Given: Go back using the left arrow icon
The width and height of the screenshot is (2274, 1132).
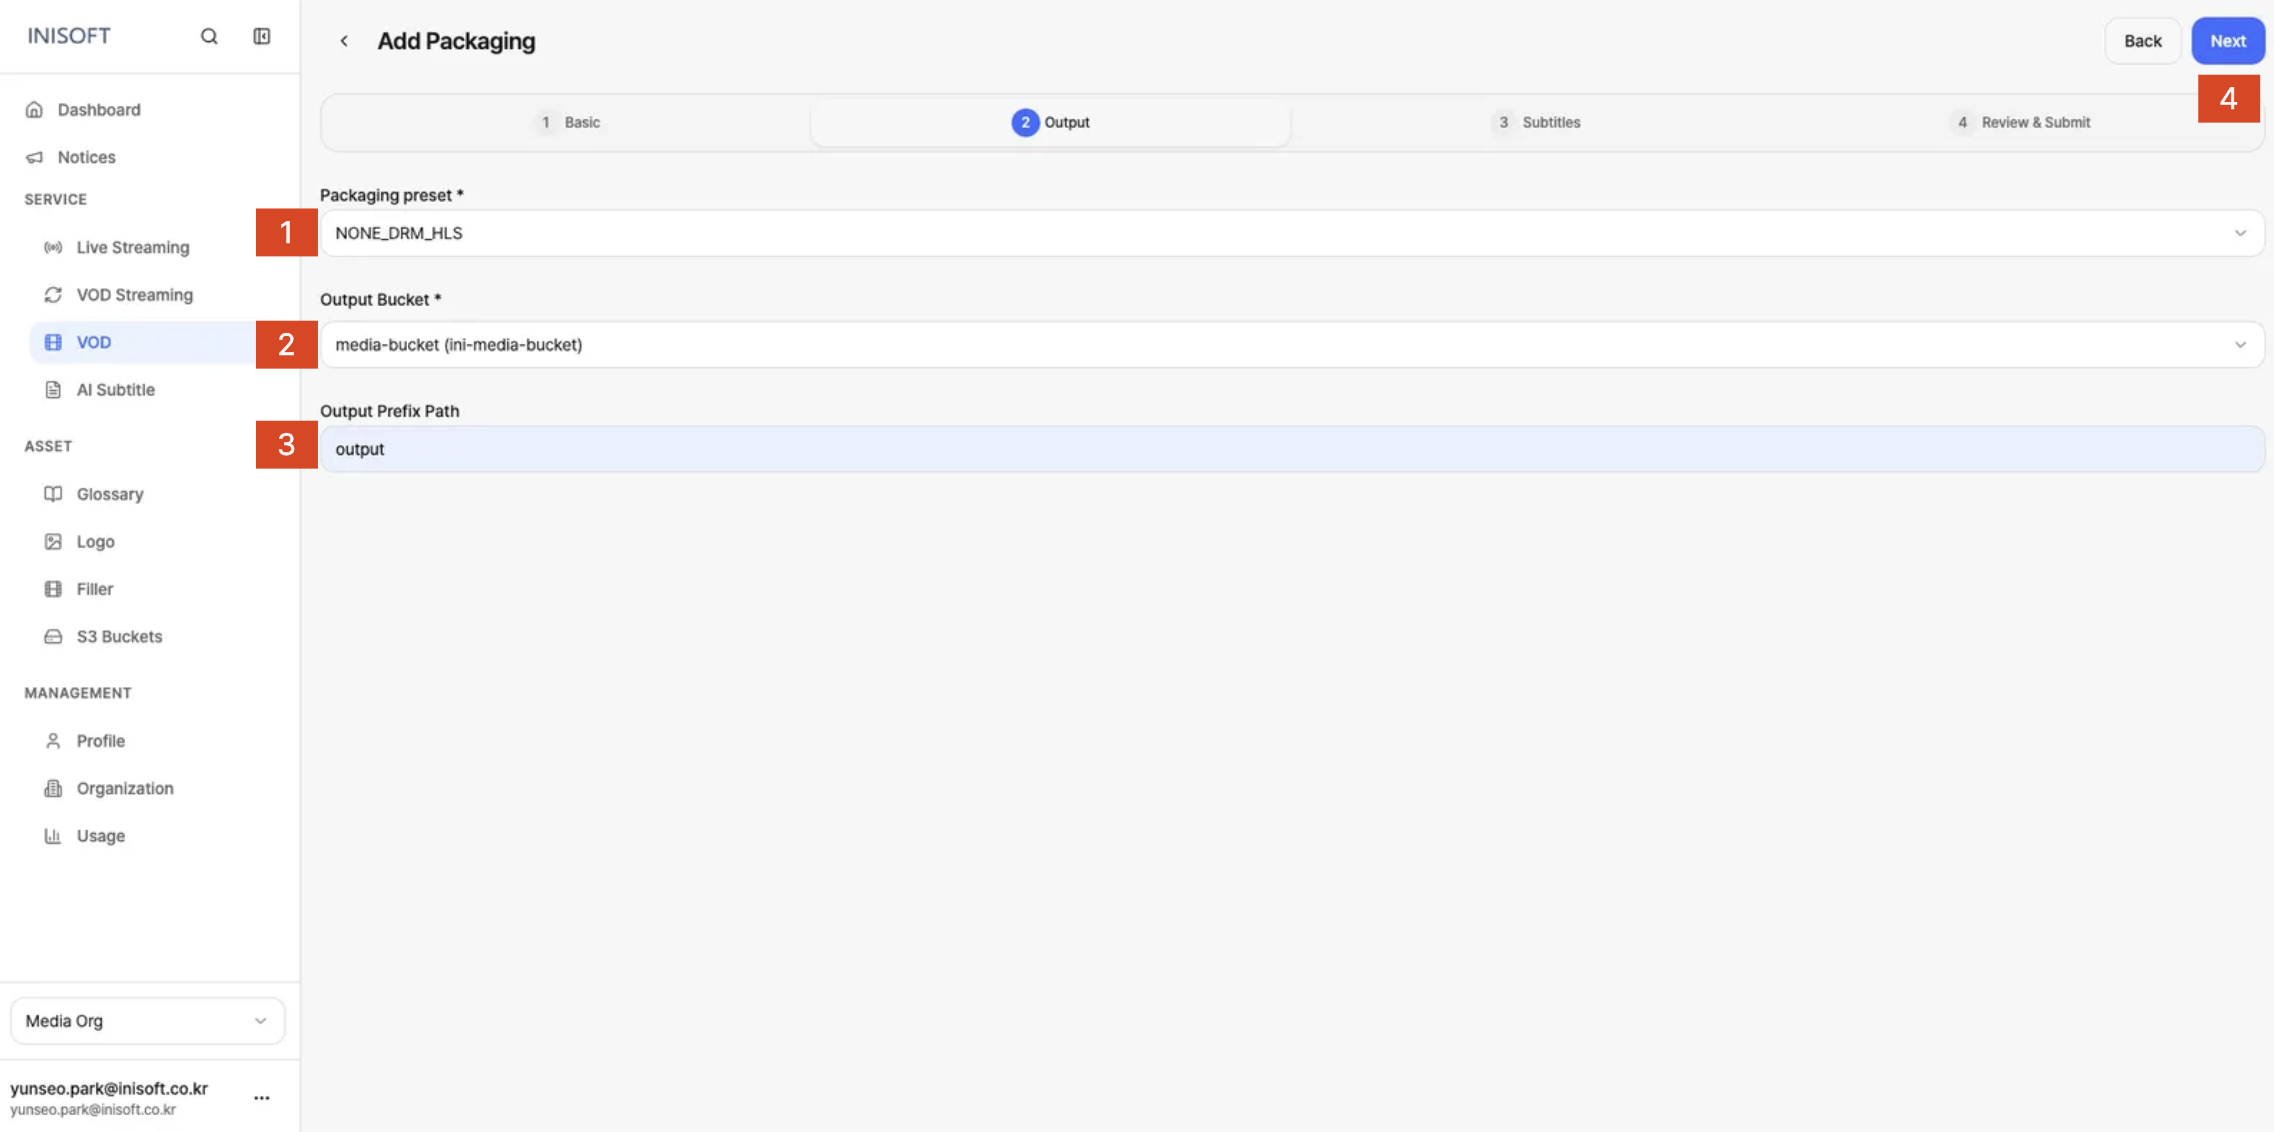Looking at the screenshot, I should [x=344, y=41].
